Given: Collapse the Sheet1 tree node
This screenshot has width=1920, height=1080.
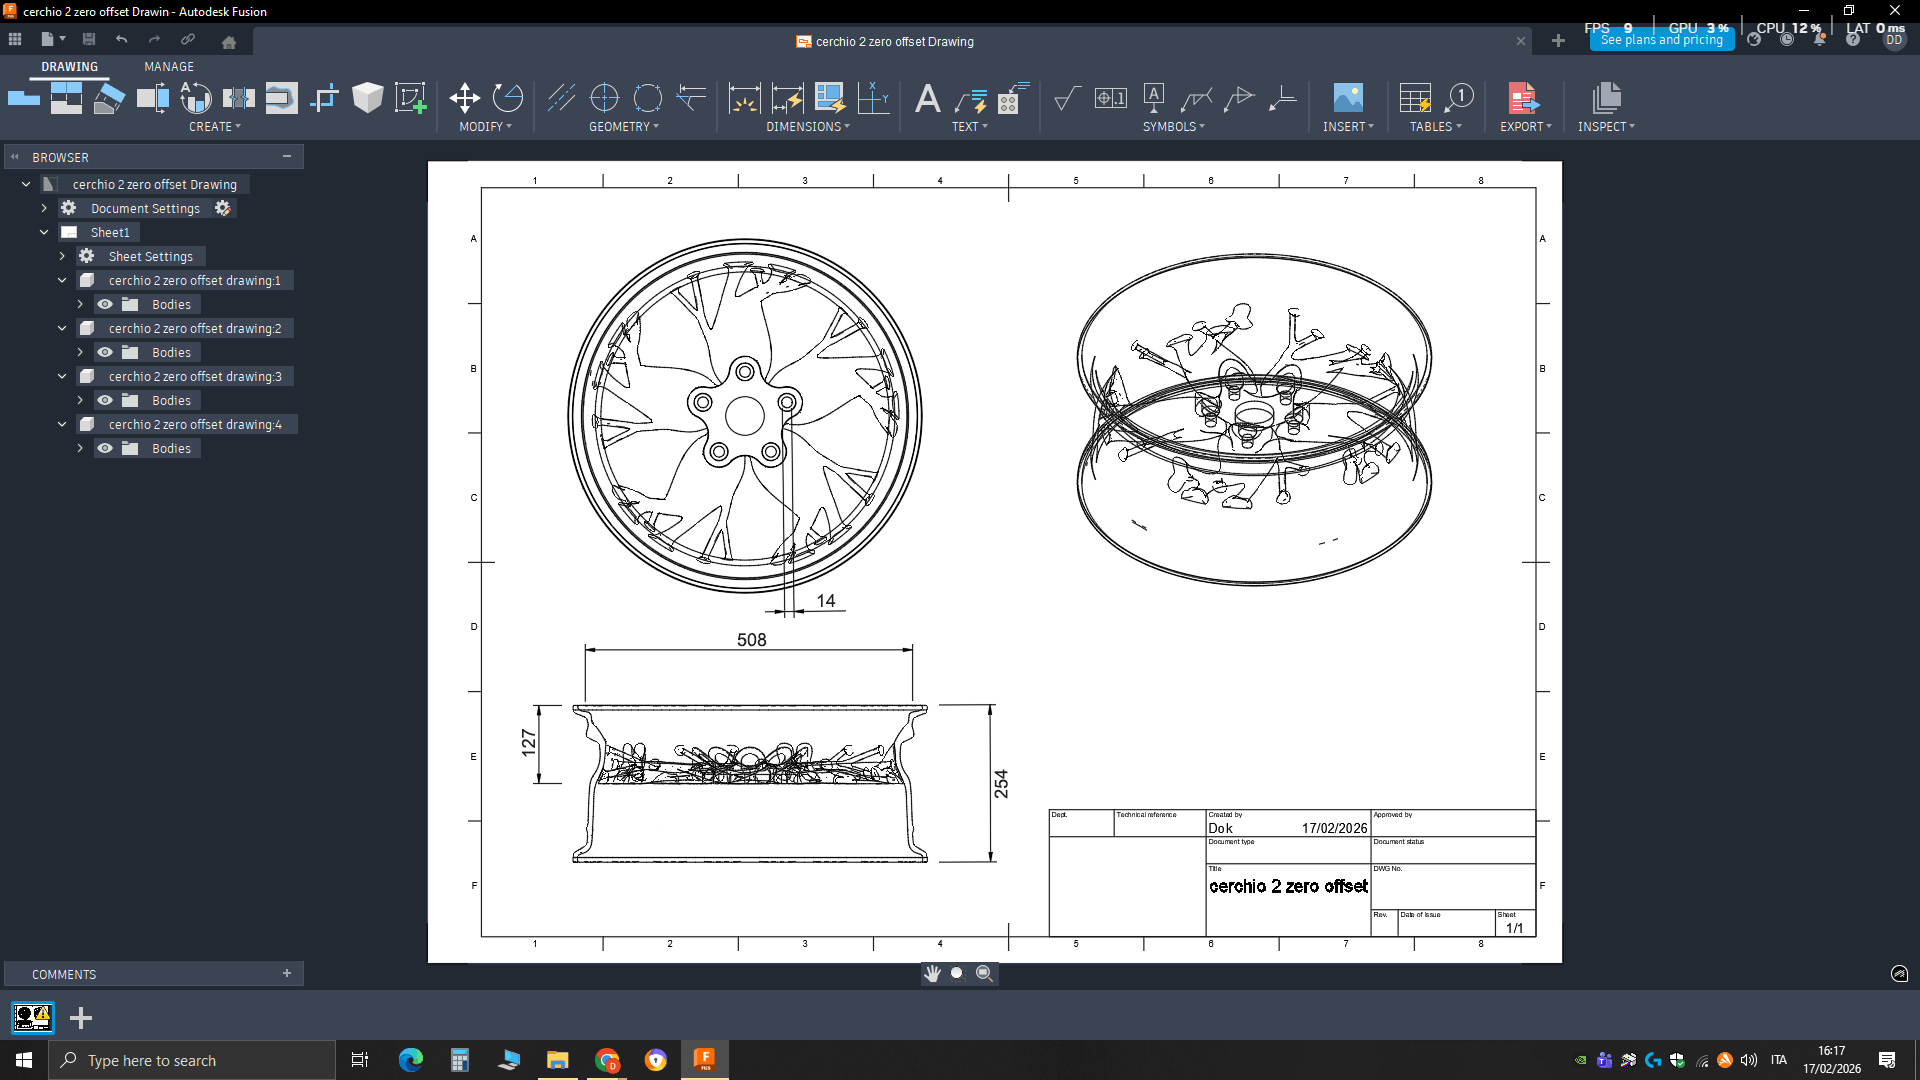Looking at the screenshot, I should [44, 233].
